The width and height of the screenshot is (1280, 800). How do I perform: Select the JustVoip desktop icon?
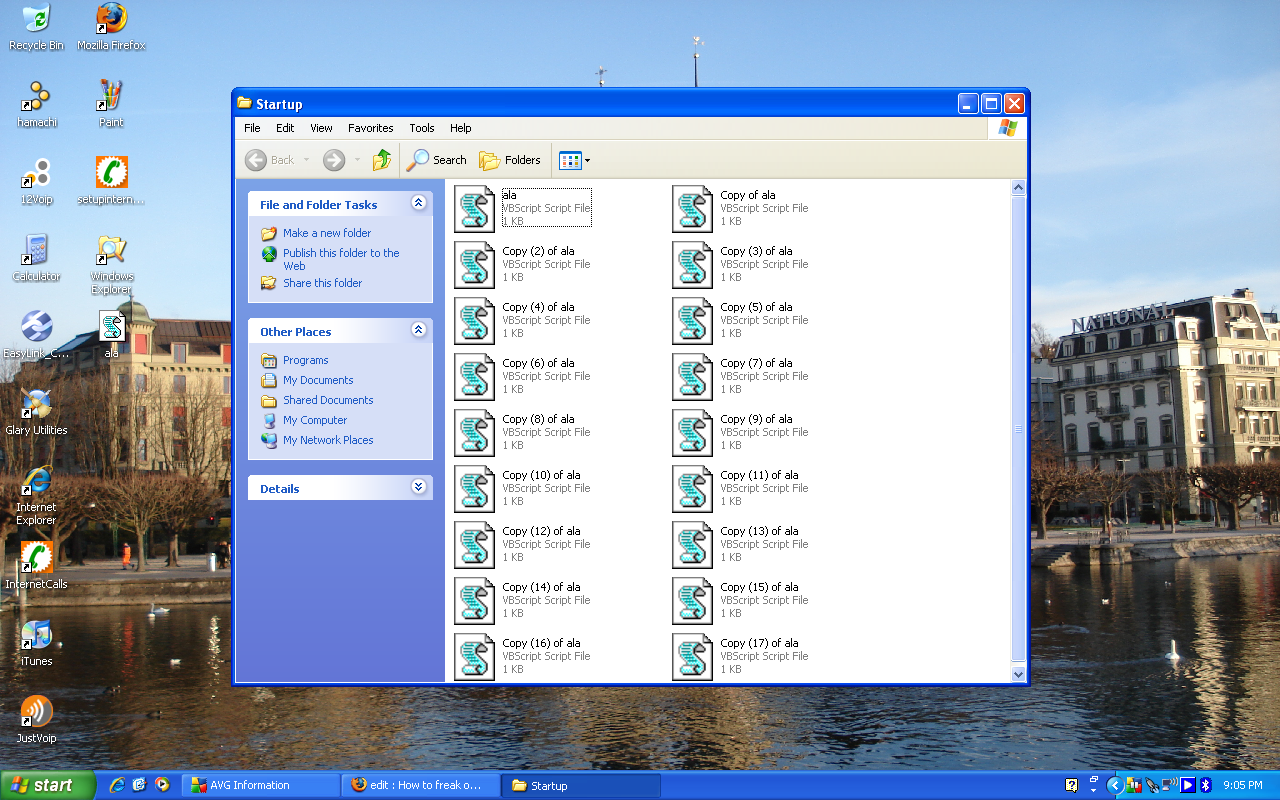point(37,720)
